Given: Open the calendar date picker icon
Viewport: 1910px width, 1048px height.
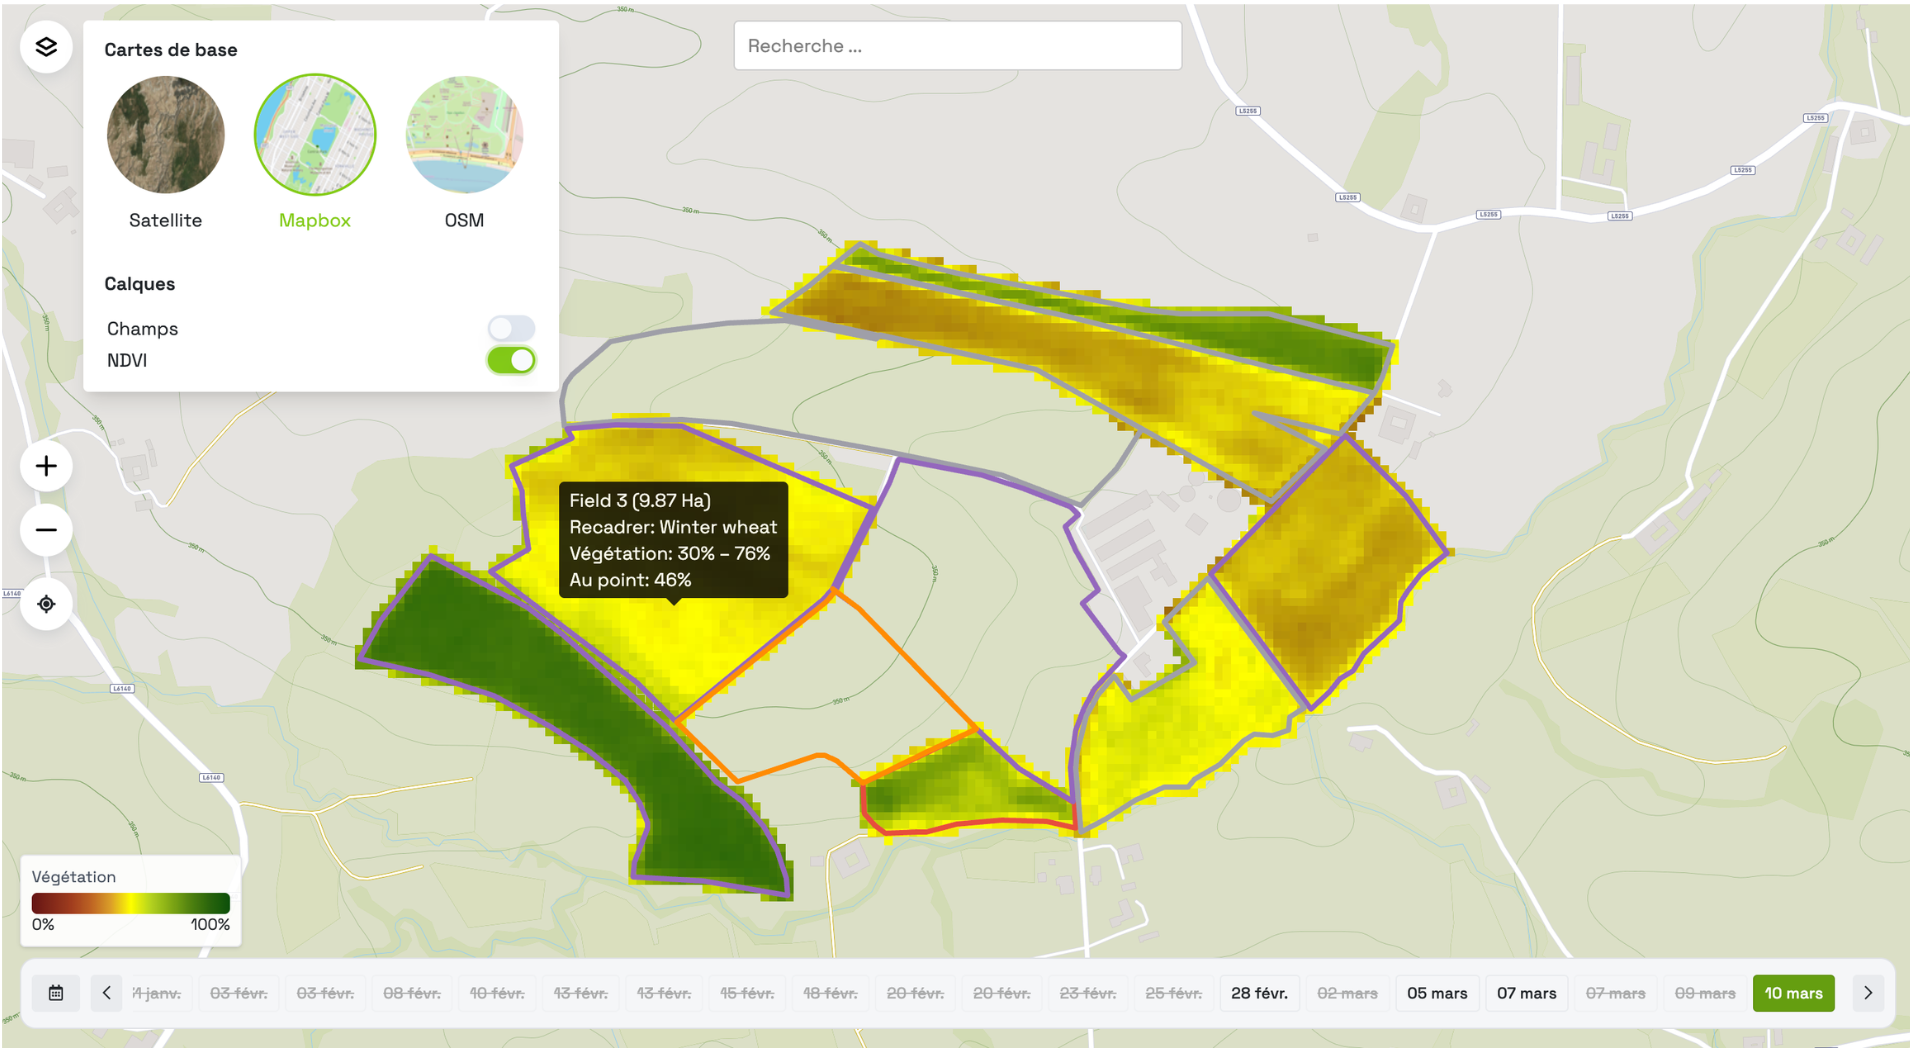Looking at the screenshot, I should pos(56,993).
